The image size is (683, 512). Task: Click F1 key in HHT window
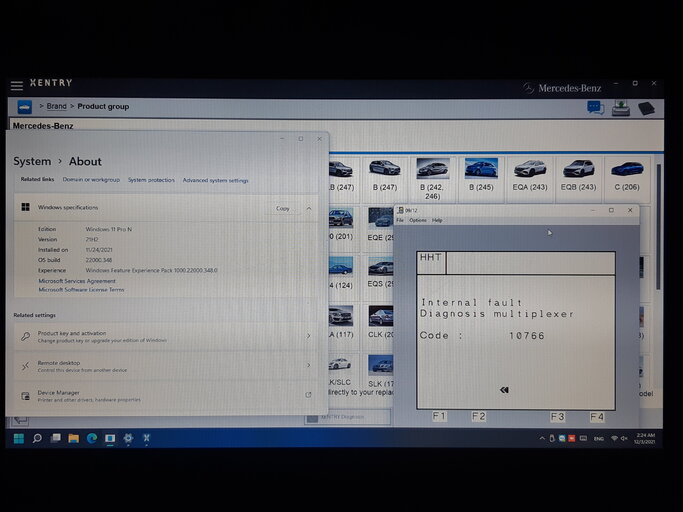coord(439,416)
